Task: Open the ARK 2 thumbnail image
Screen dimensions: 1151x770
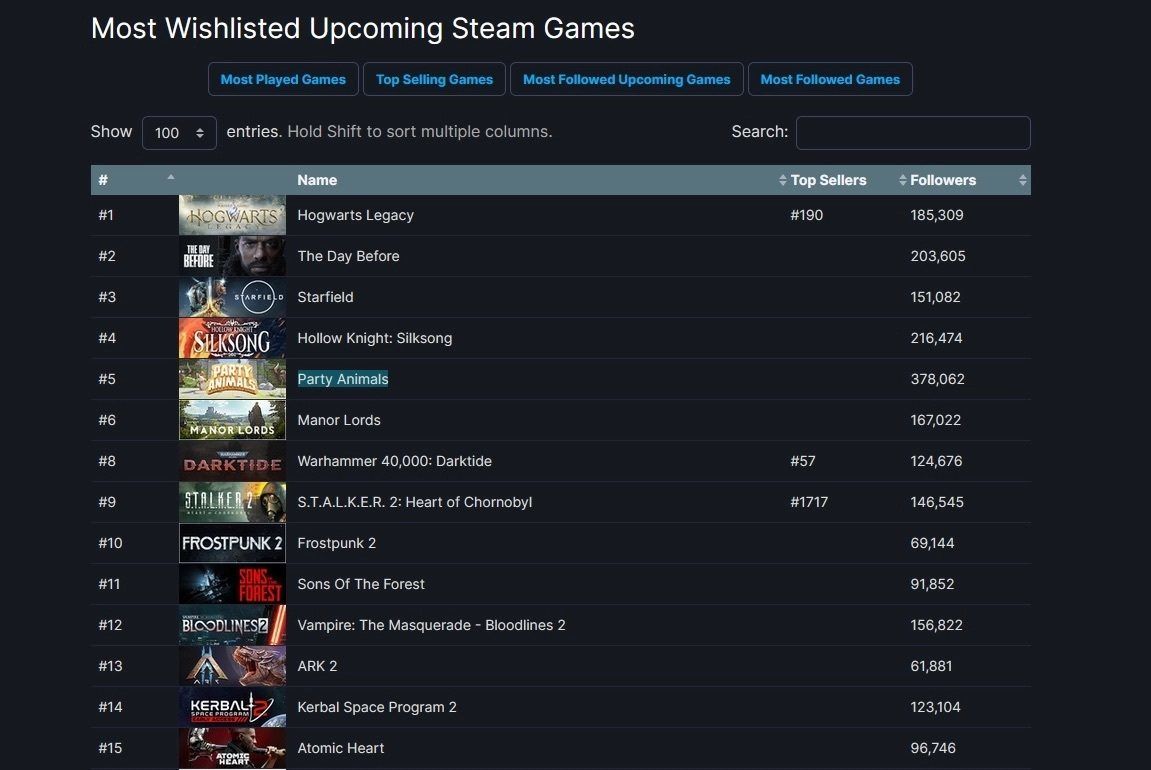Action: coord(232,667)
